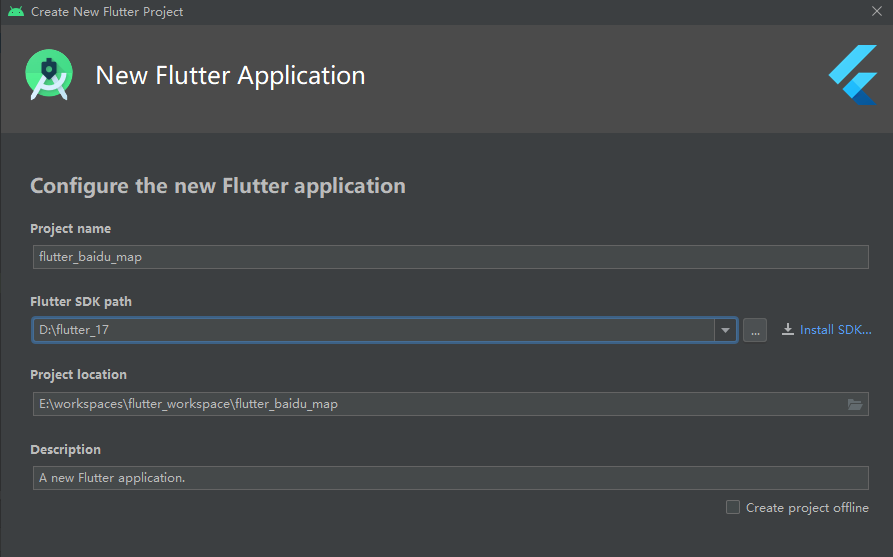Viewport: 893px width, 557px height.
Task: Click the Configure the new Flutter application heading
Action: point(218,186)
